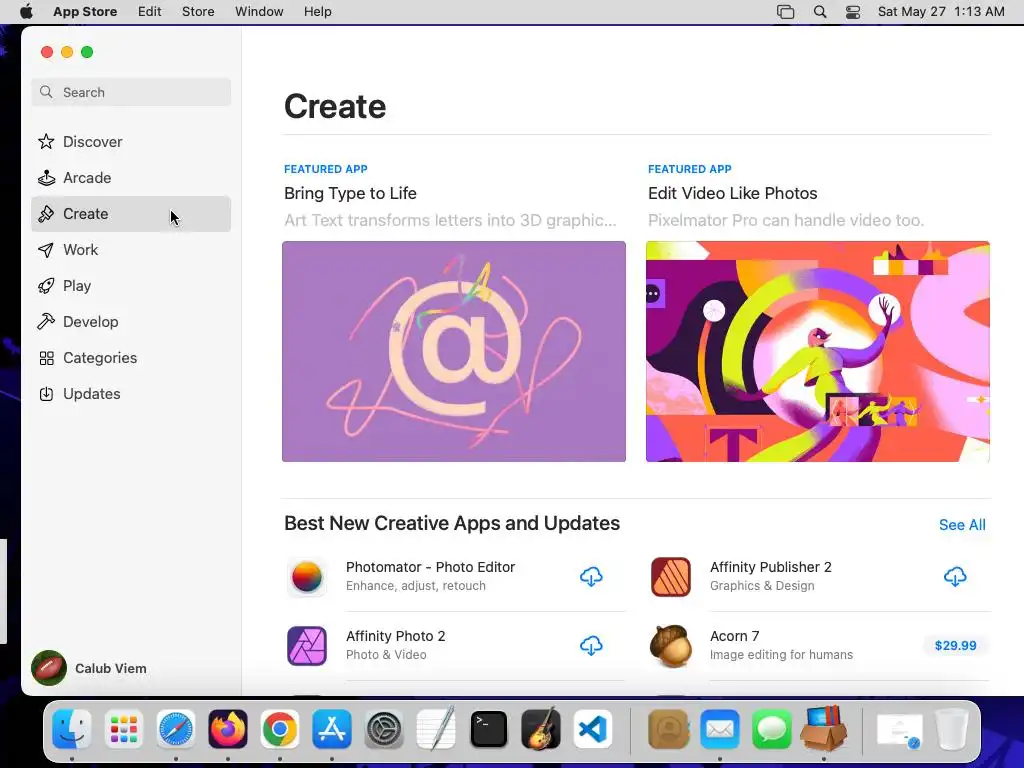Redownload Affinity Photo 2 via cloud icon
Image resolution: width=1024 pixels, height=768 pixels.
591,645
